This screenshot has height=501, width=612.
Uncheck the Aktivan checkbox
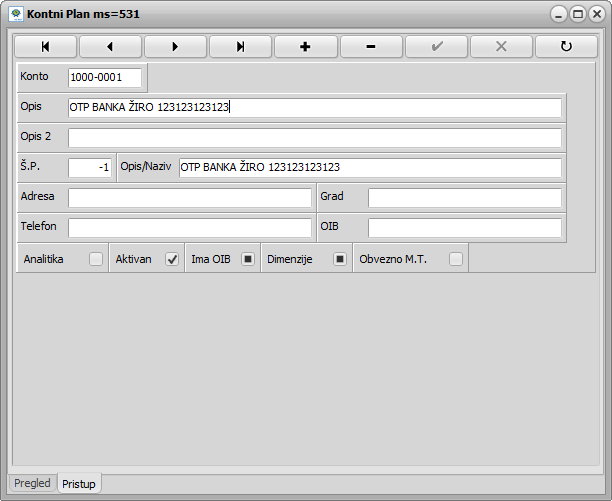pos(172,259)
